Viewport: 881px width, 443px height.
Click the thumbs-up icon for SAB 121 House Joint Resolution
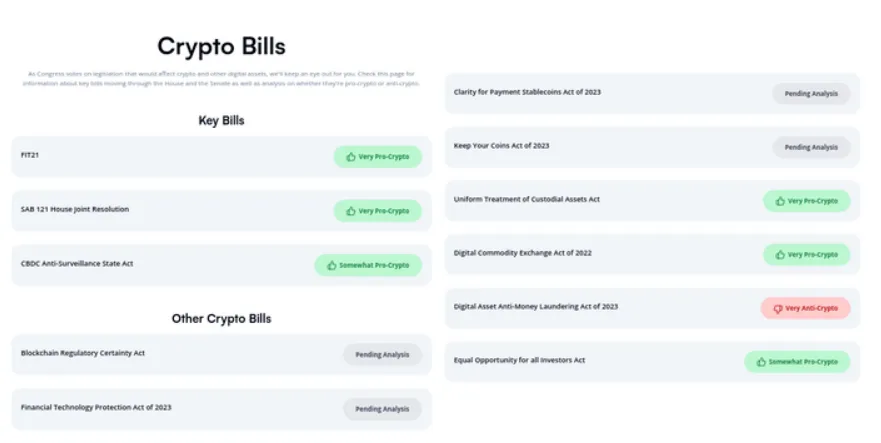(351, 211)
